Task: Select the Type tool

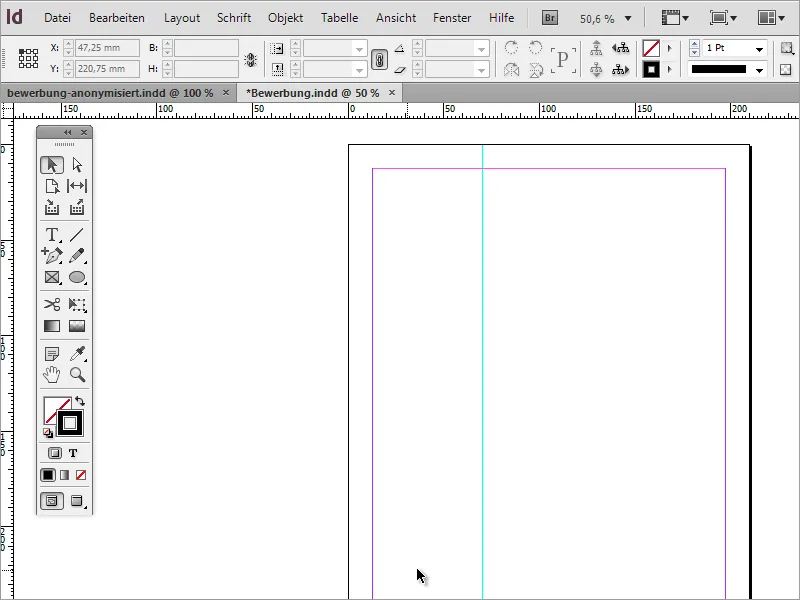Action: [x=52, y=234]
